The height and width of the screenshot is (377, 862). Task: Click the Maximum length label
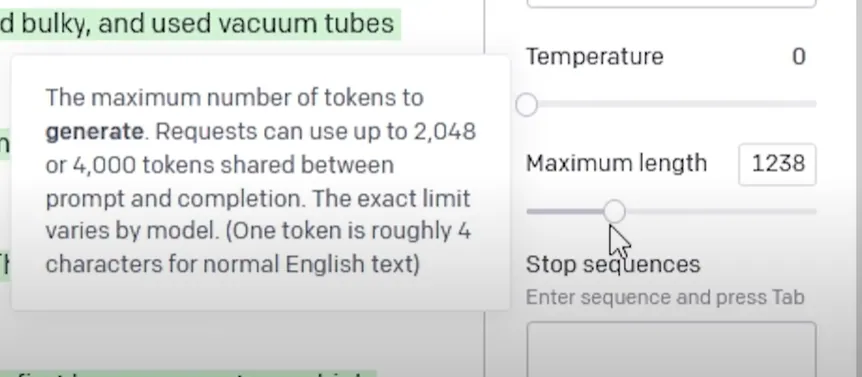(x=616, y=164)
